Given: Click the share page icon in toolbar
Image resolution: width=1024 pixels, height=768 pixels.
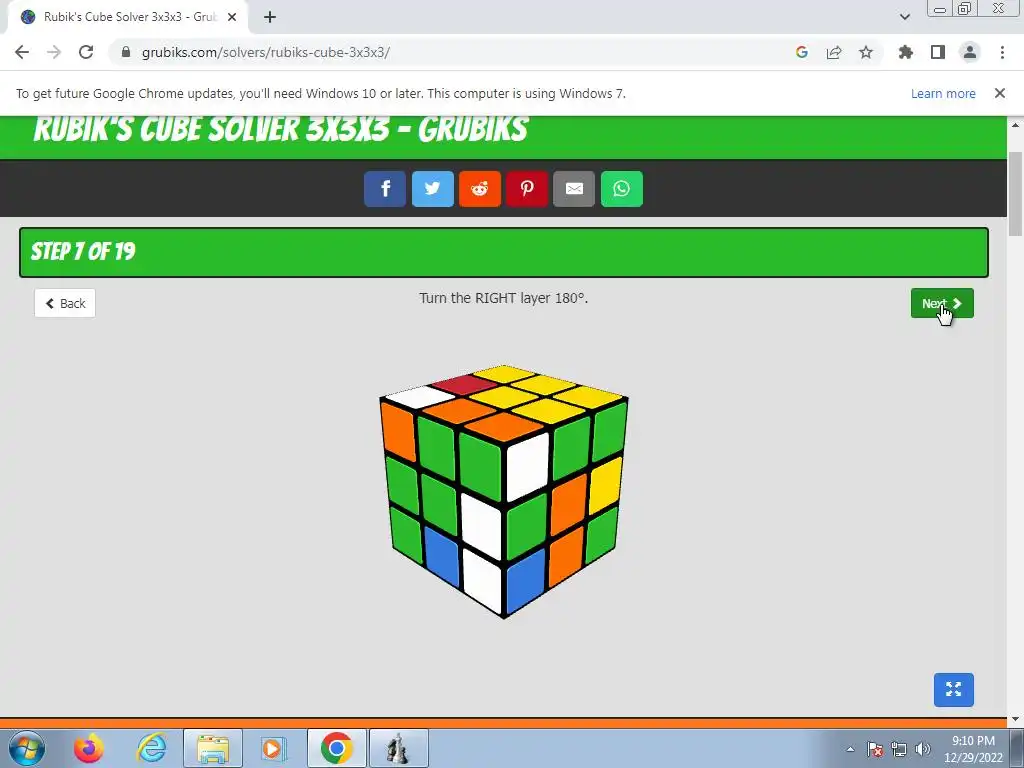Looking at the screenshot, I should point(834,52).
